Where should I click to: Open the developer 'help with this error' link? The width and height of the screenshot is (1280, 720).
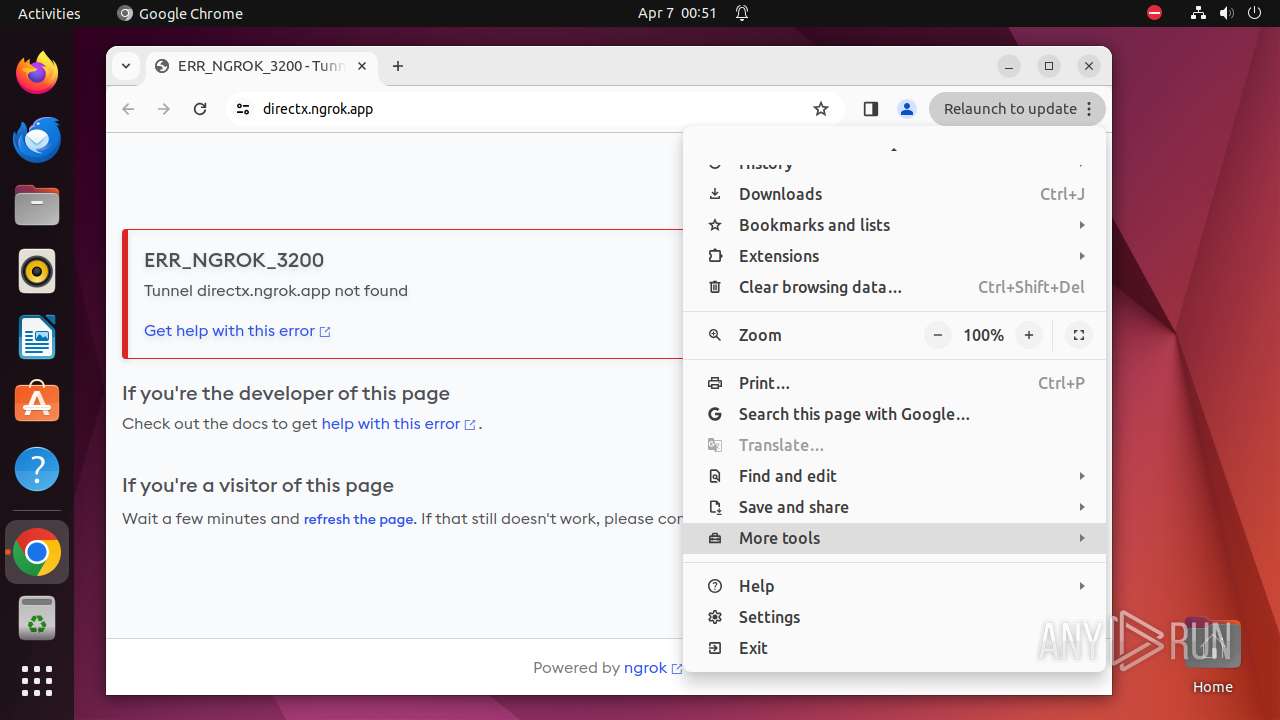(398, 424)
